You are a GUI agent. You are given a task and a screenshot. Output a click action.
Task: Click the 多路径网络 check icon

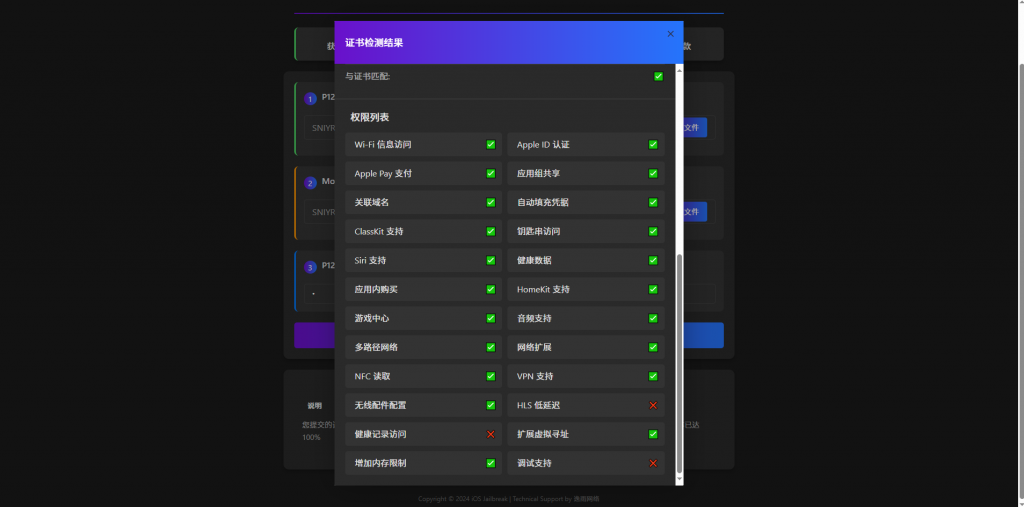click(490, 347)
